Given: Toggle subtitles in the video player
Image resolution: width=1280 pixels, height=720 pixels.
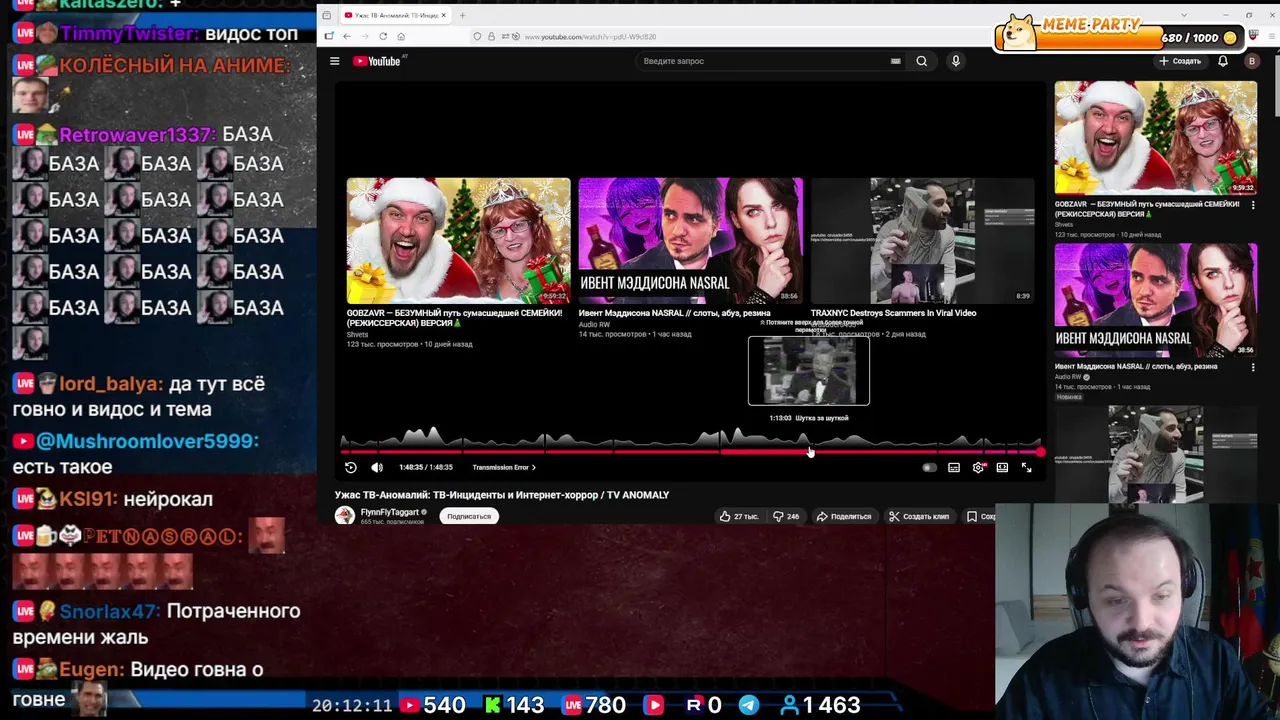Looking at the screenshot, I should pyautogui.click(x=954, y=467).
